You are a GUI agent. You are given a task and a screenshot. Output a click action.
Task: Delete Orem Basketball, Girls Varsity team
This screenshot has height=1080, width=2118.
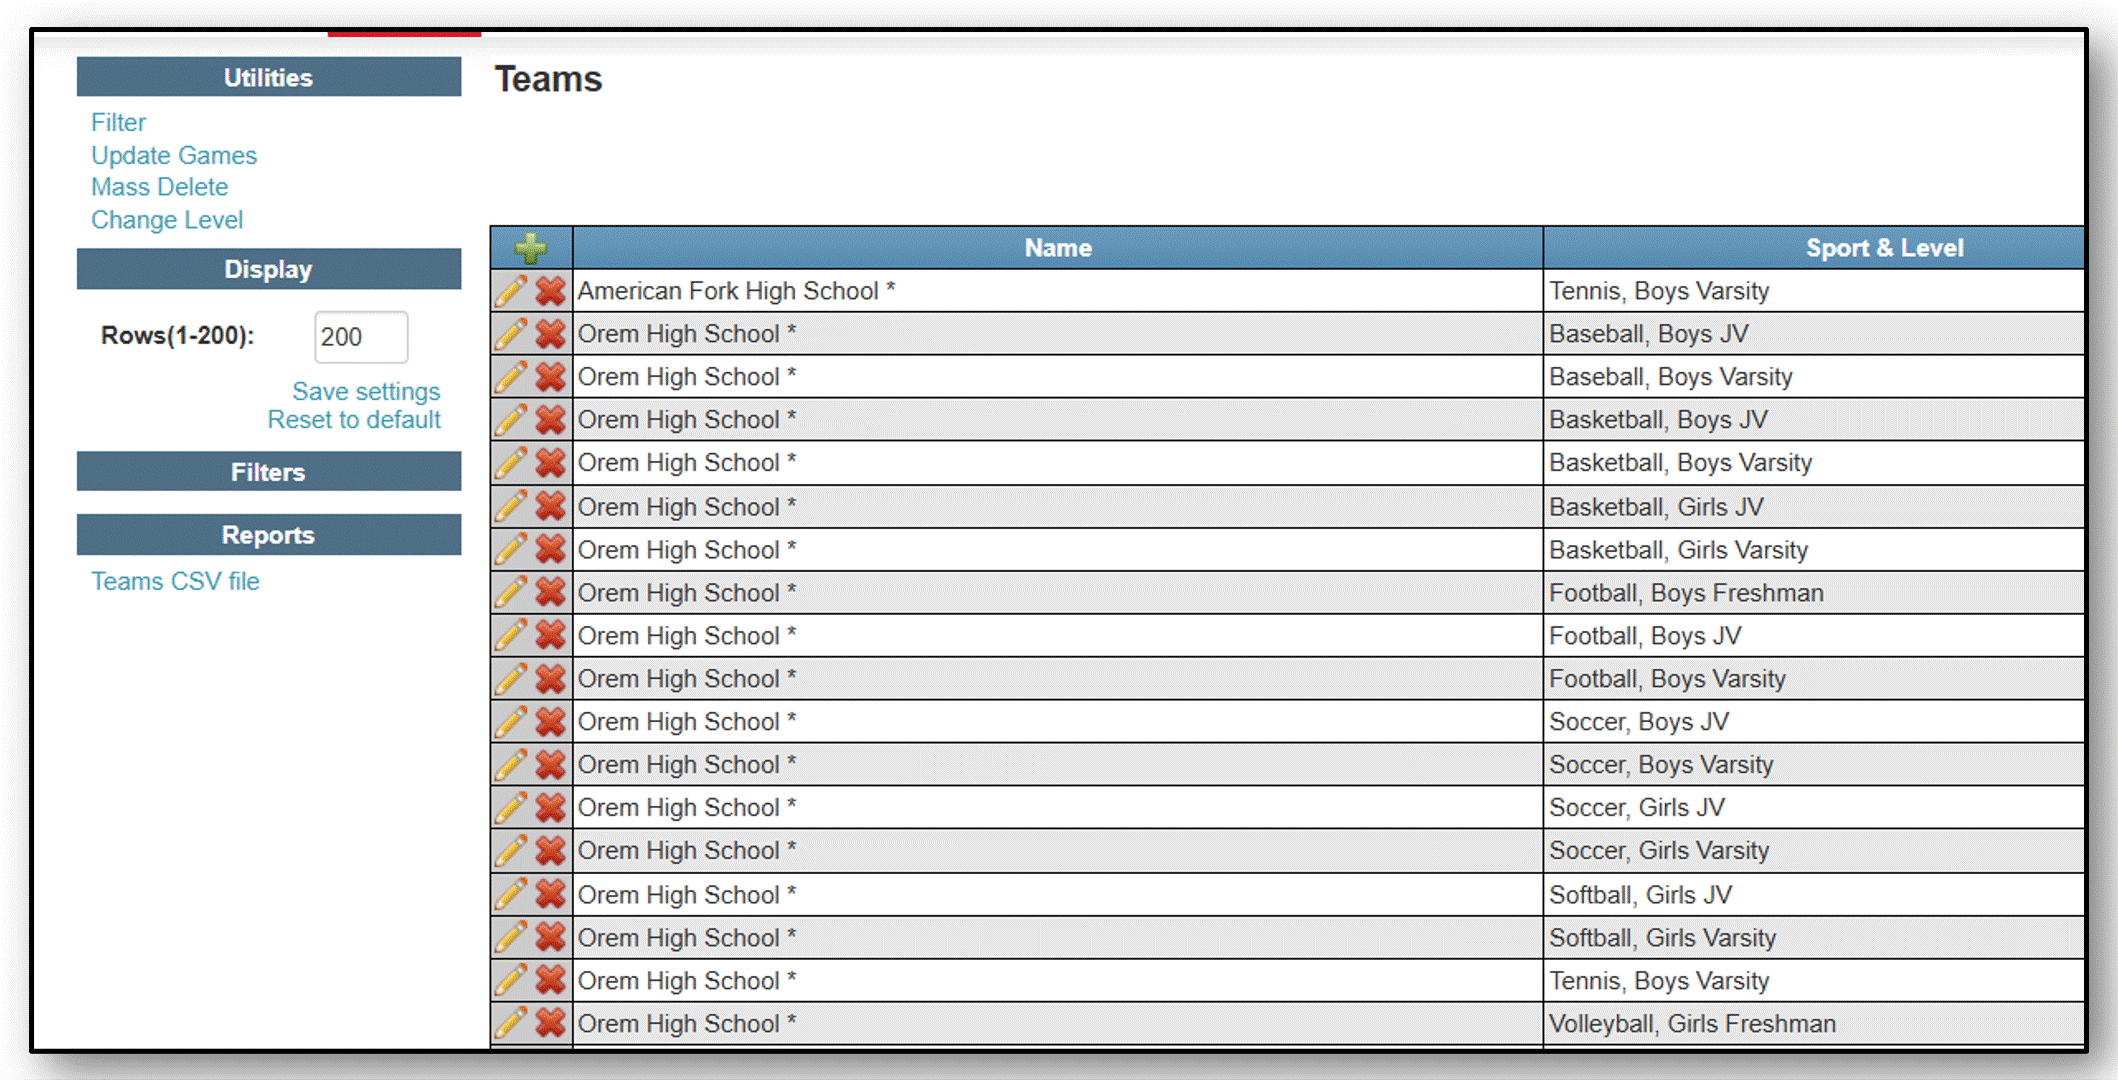point(550,550)
